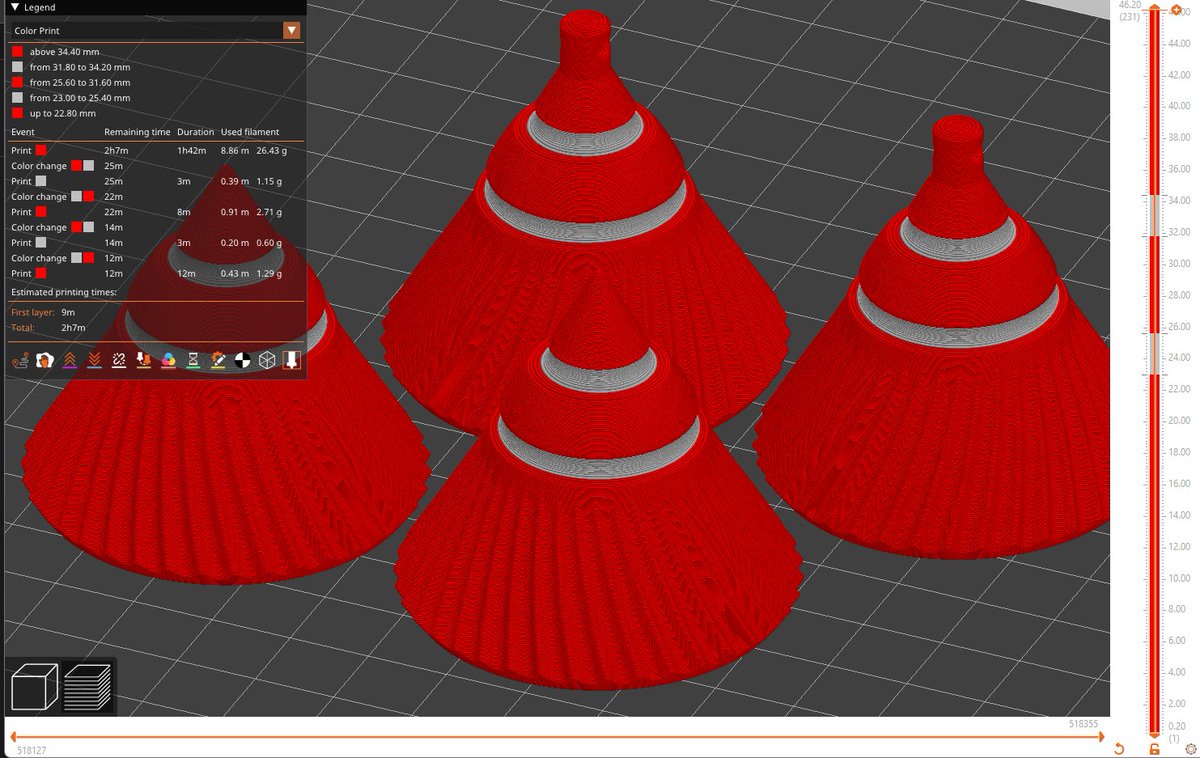Toggle the Print pauses hourglass icon
1200x758 pixels.
pyautogui.click(x=193, y=360)
